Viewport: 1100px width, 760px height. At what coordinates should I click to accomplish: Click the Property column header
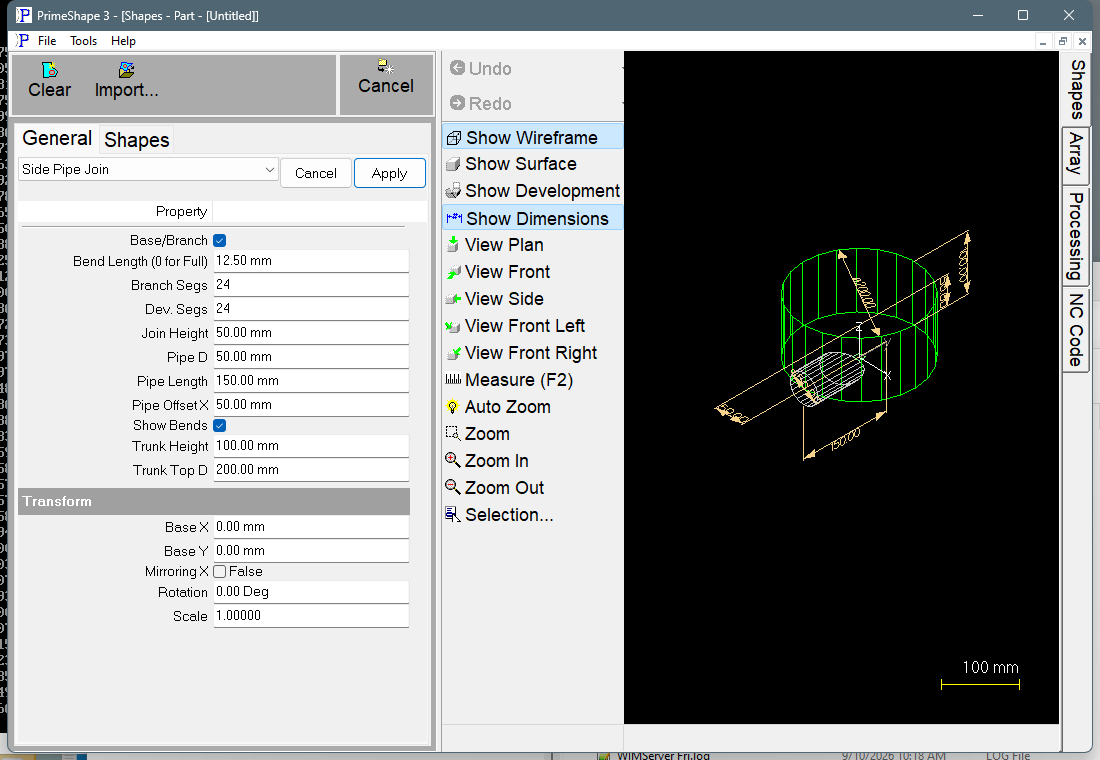tap(115, 212)
